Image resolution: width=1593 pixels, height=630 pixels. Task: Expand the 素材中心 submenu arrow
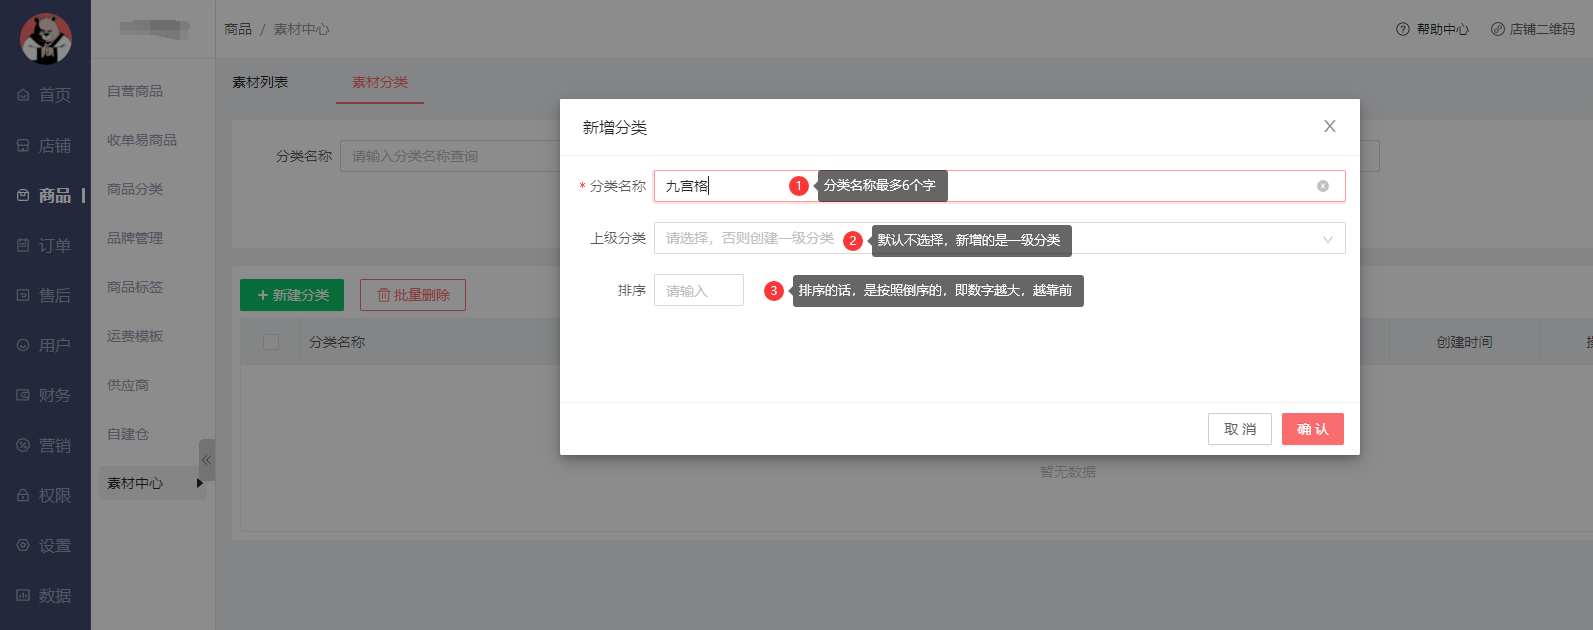pyautogui.click(x=200, y=483)
